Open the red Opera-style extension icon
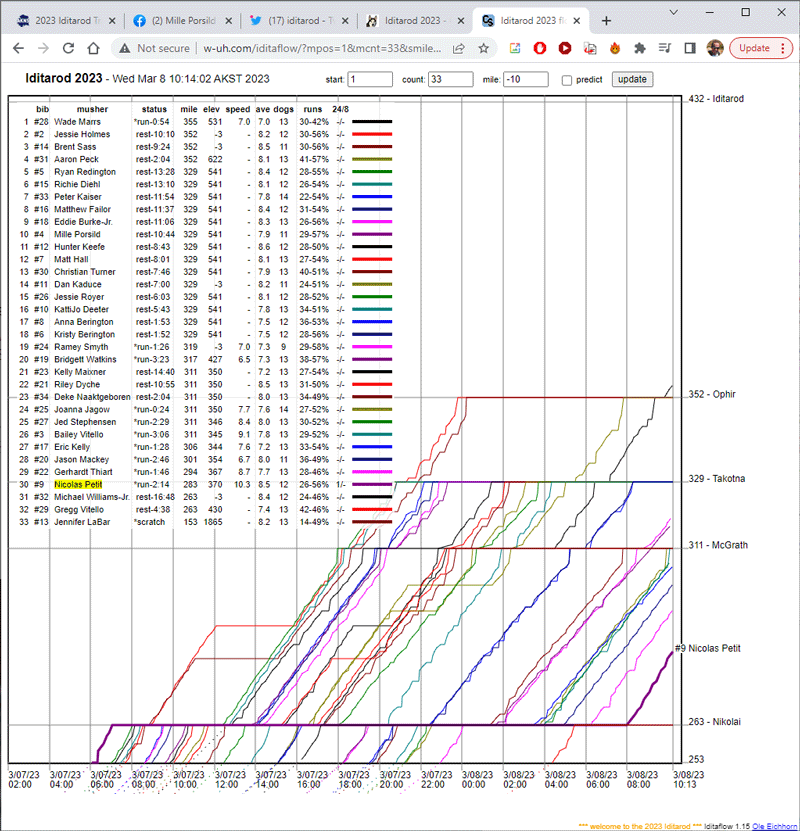800x831 pixels. pos(540,48)
